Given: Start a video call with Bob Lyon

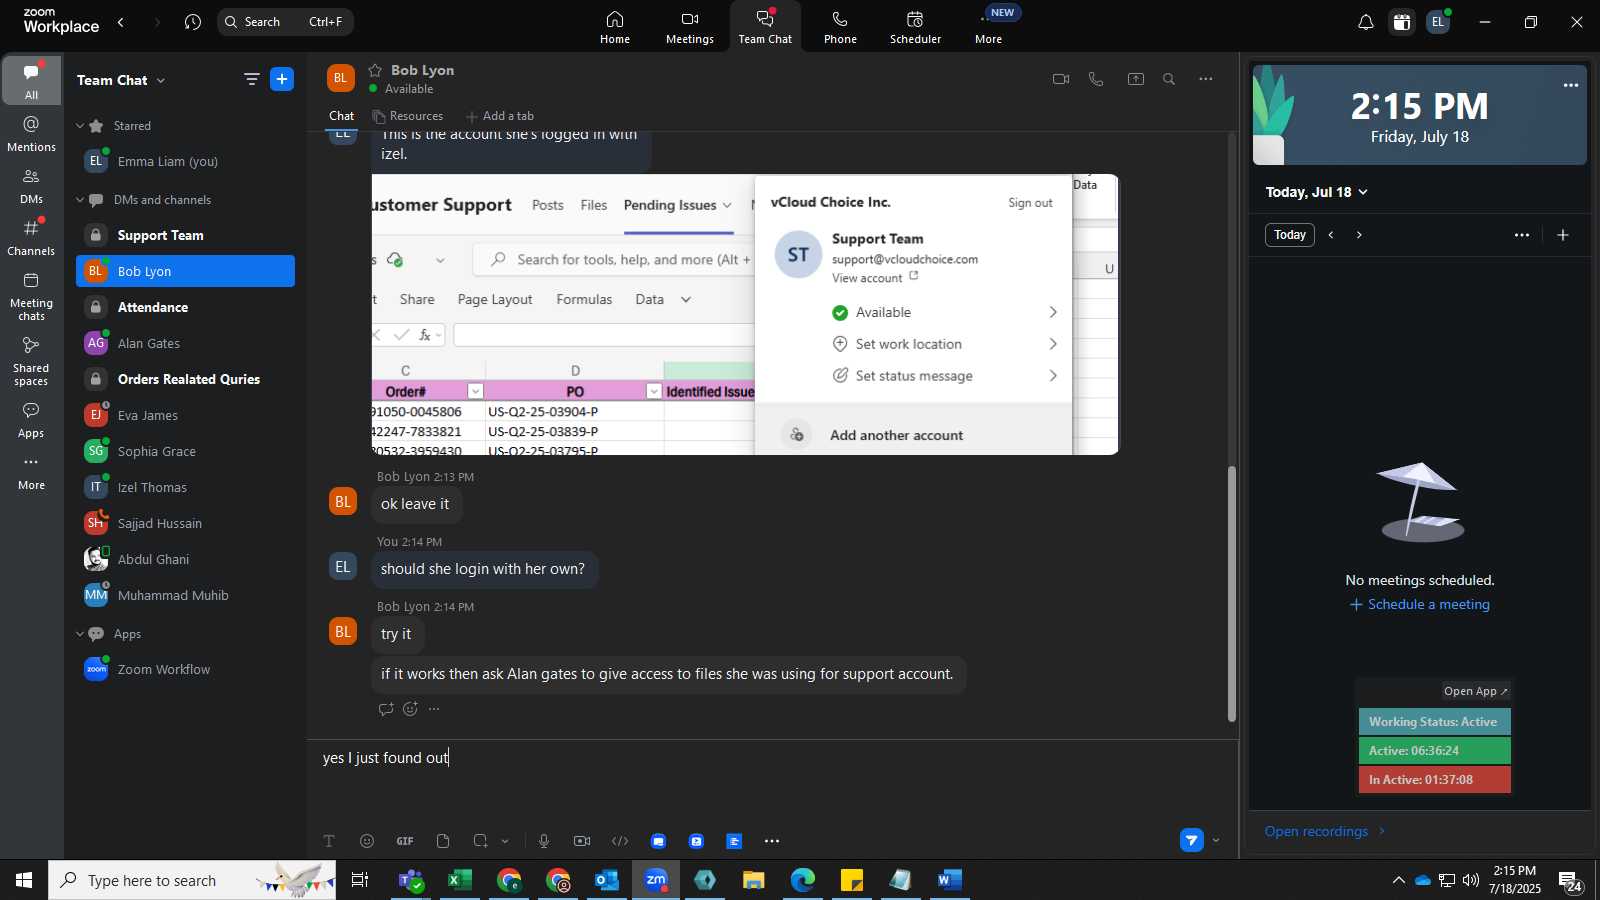Looking at the screenshot, I should [1061, 79].
